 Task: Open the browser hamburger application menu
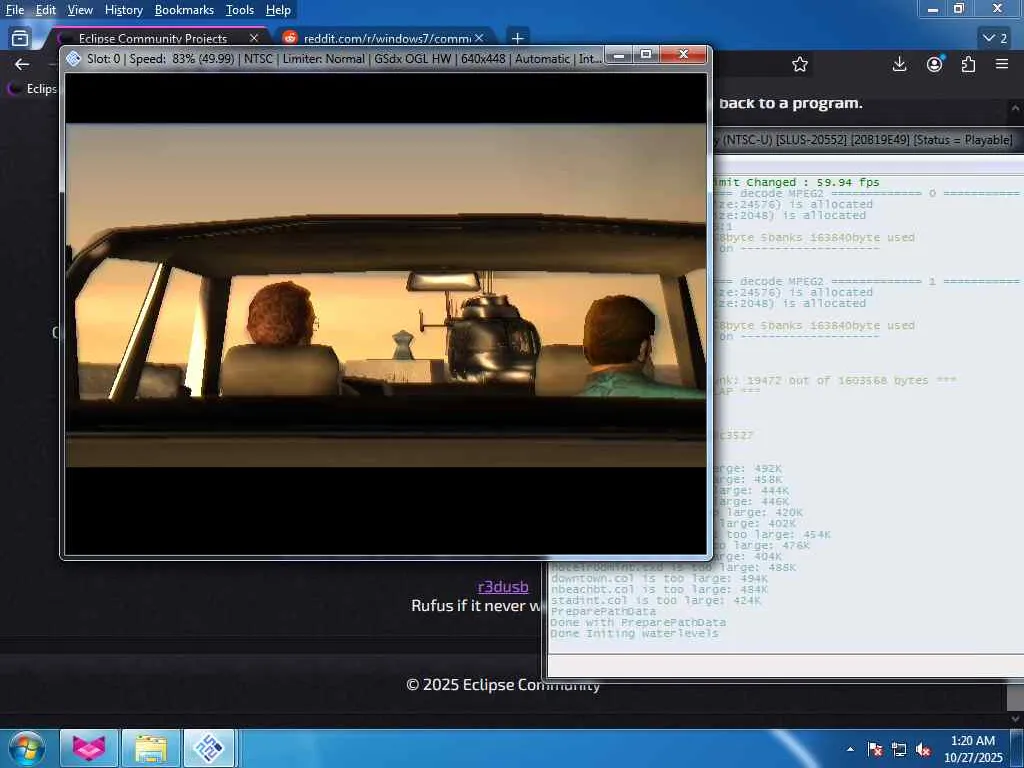pyautogui.click(x=1002, y=64)
